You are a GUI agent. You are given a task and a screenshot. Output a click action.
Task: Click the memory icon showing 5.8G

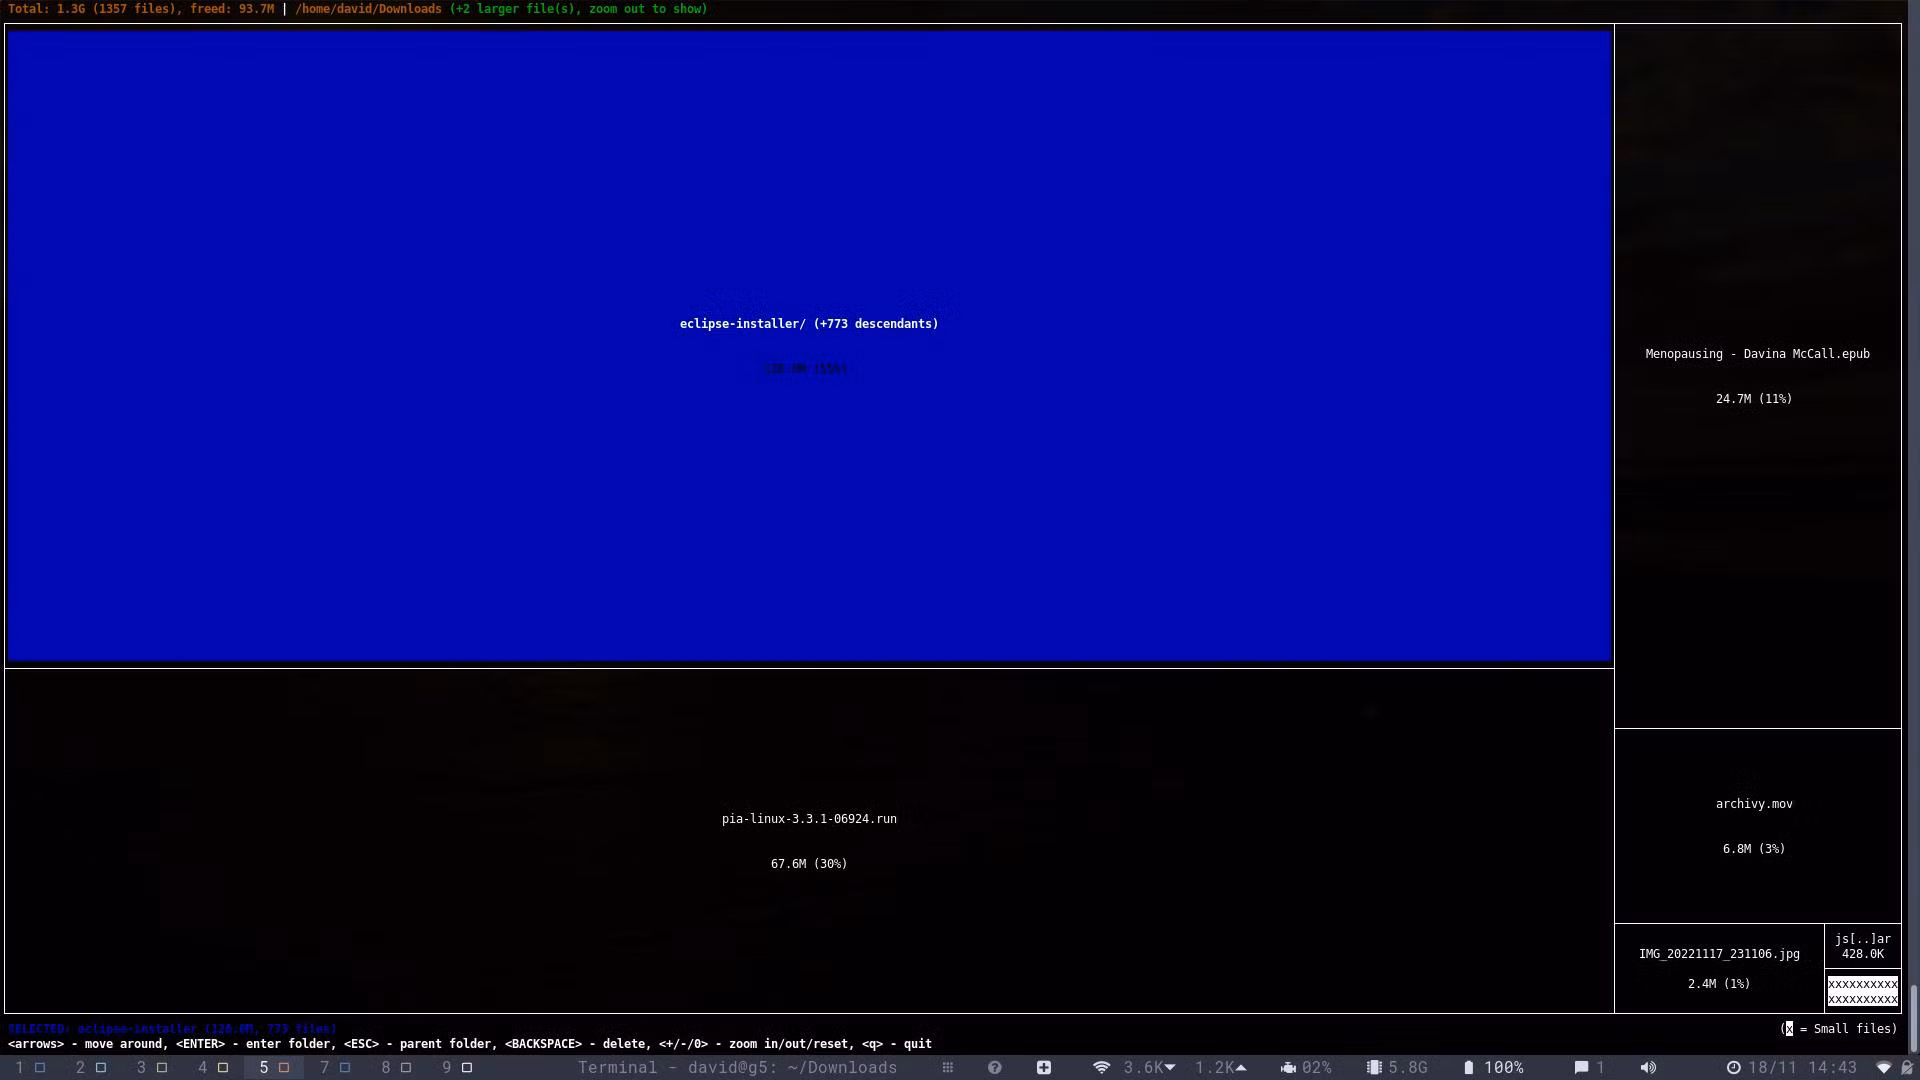[1374, 1068]
